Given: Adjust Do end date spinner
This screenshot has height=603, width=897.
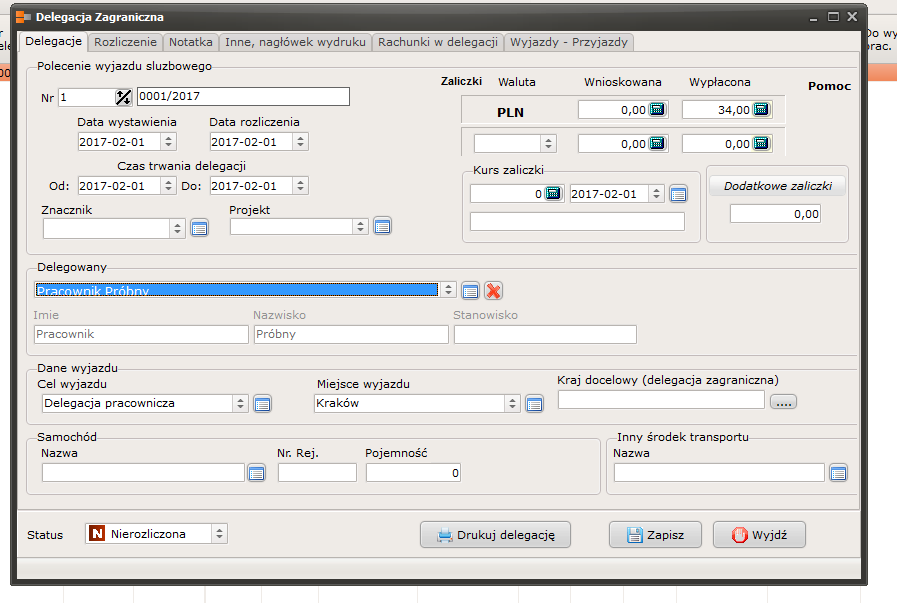Looking at the screenshot, I should coord(300,185).
